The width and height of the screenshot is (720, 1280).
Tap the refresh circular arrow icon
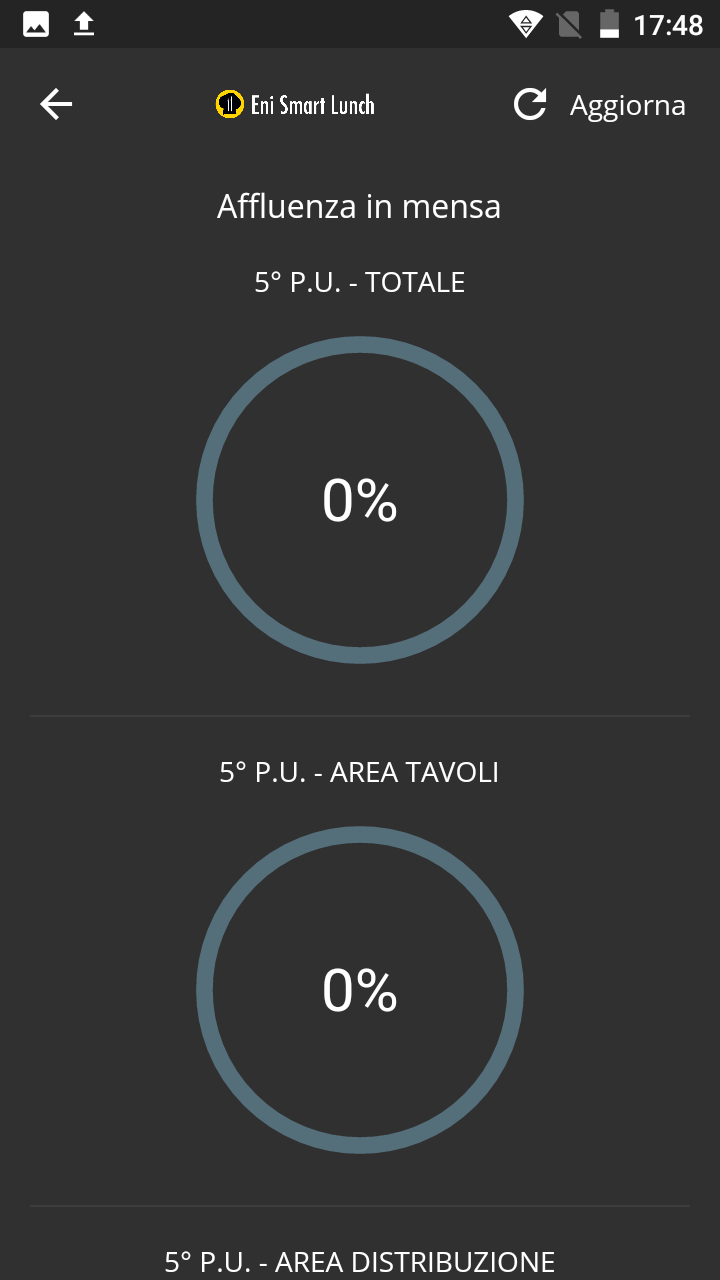(530, 104)
